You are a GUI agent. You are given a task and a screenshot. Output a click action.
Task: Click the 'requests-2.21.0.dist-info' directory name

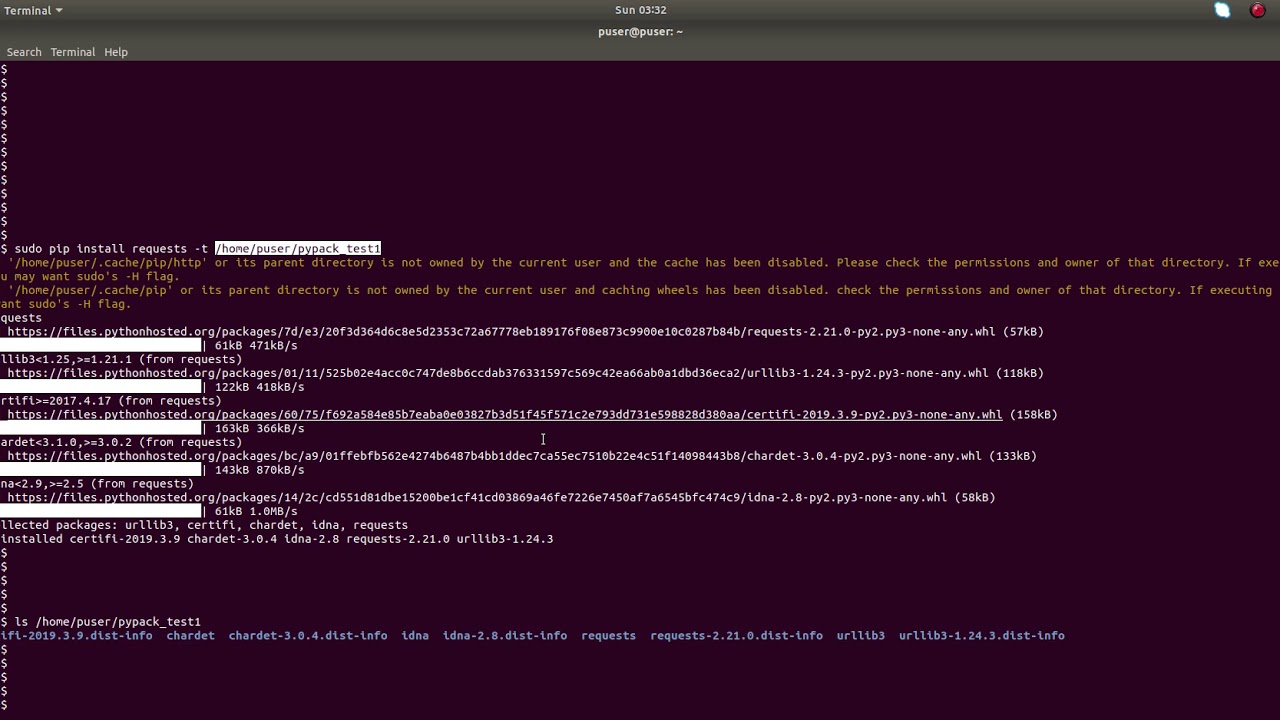(737, 636)
